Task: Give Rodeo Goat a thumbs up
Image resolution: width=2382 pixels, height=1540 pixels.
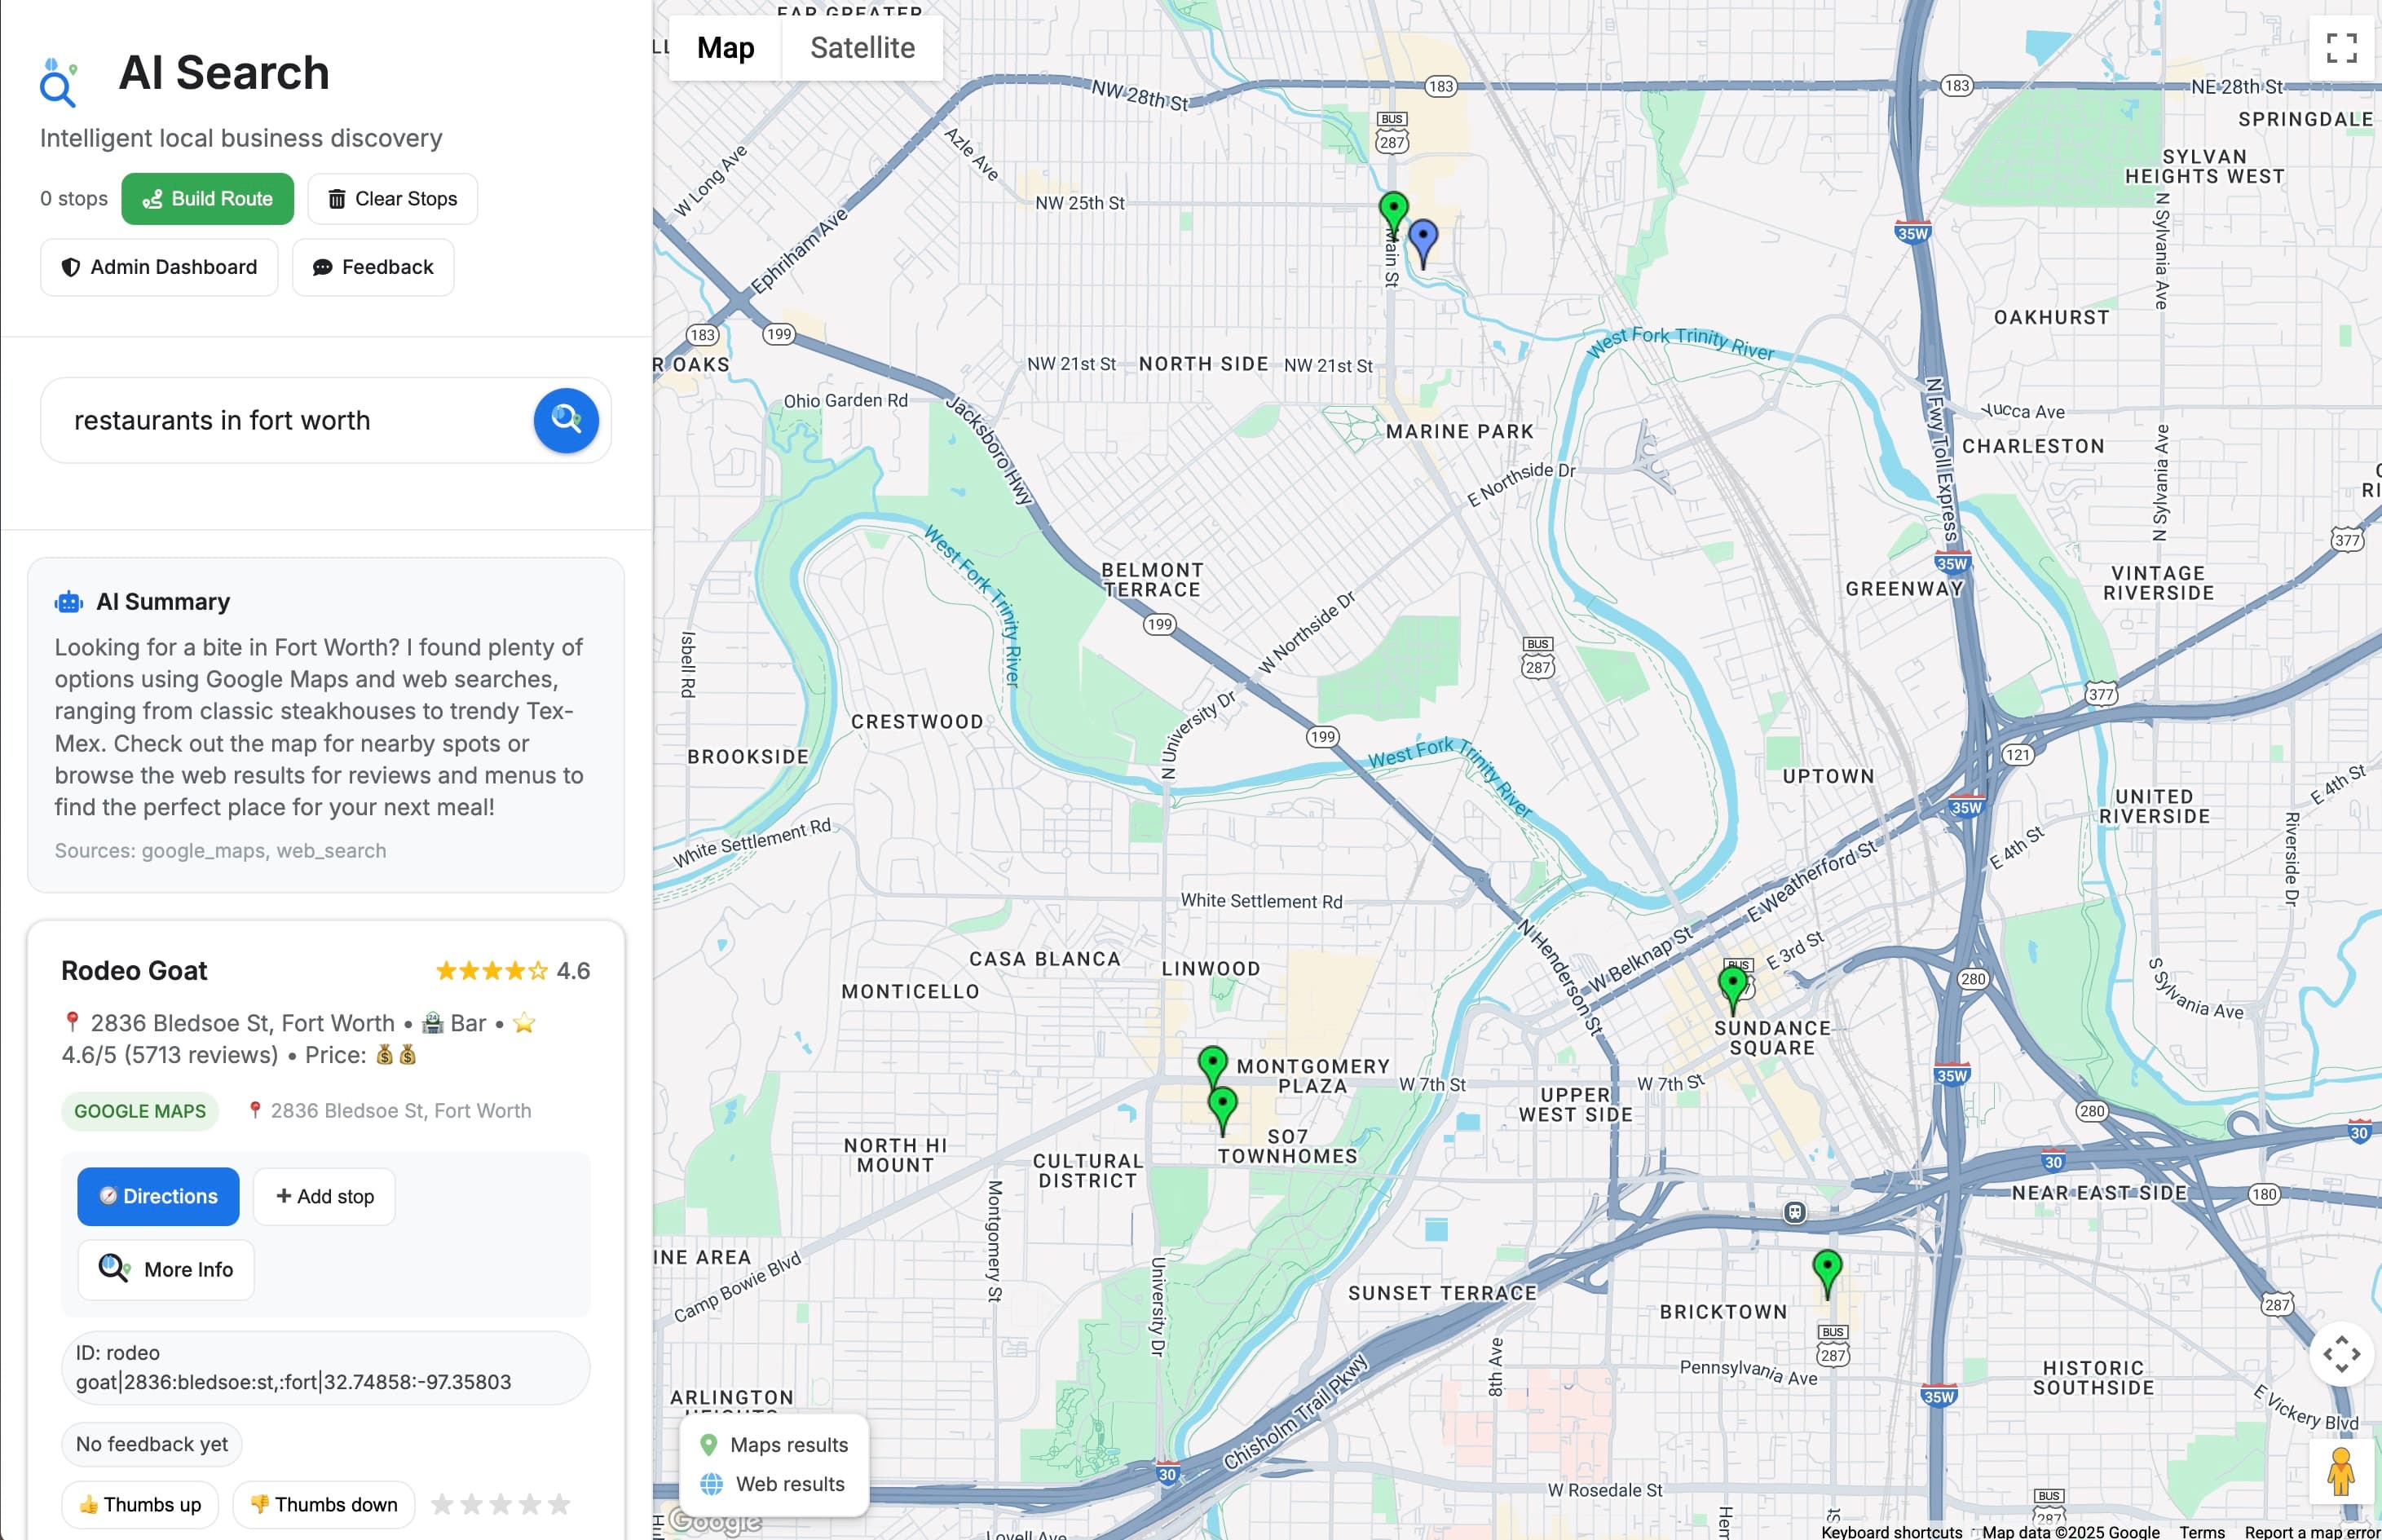Action: click(139, 1503)
